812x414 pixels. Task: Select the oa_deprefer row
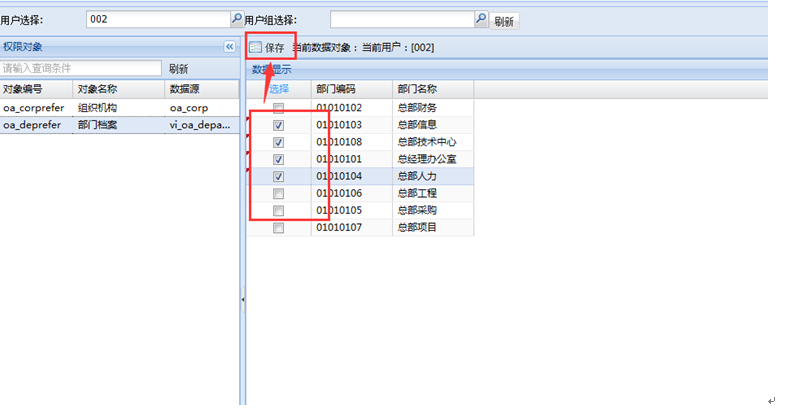pyautogui.click(x=120, y=125)
